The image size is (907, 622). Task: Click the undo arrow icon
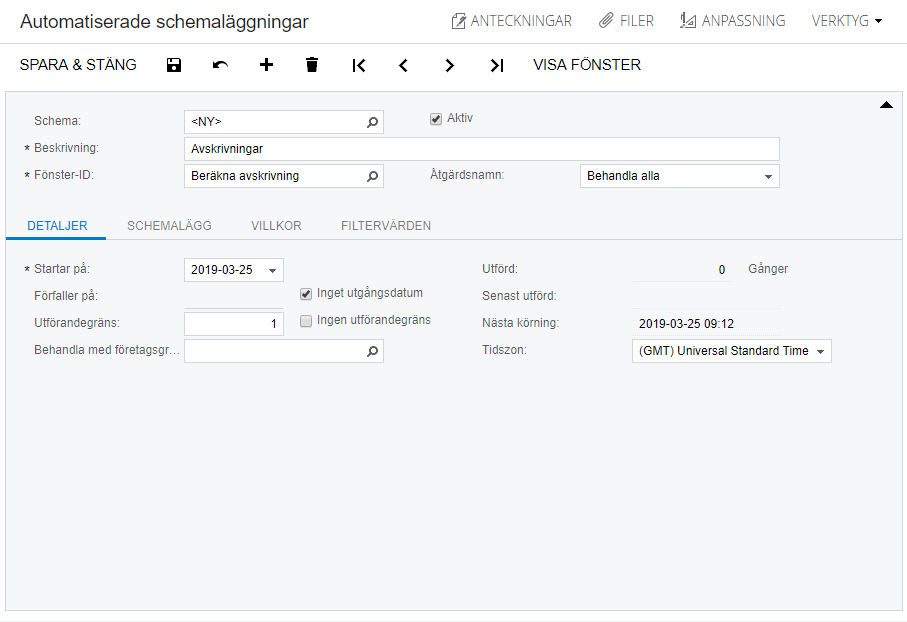[x=220, y=65]
